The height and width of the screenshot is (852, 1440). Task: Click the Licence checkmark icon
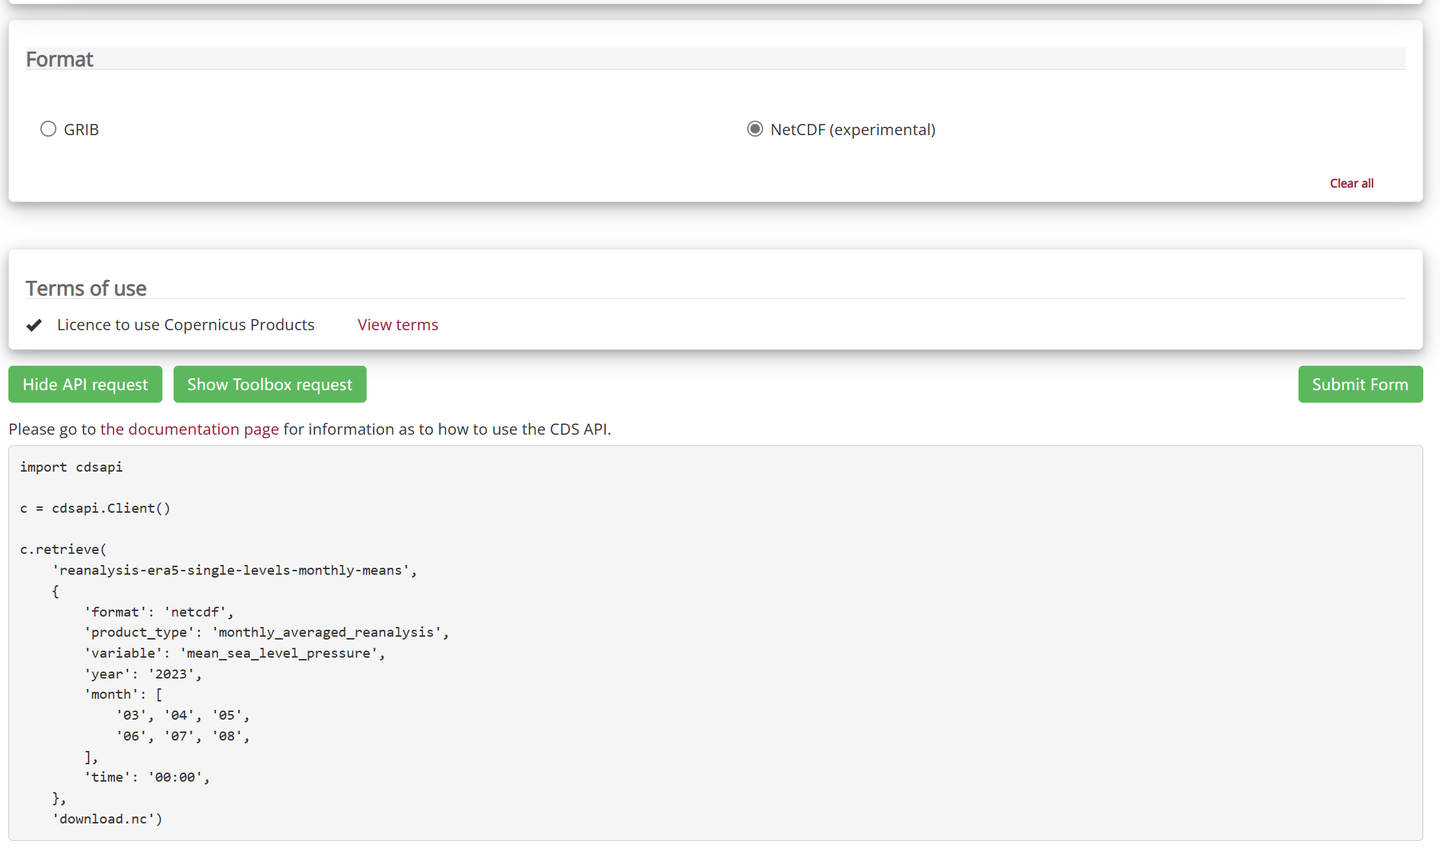point(34,325)
